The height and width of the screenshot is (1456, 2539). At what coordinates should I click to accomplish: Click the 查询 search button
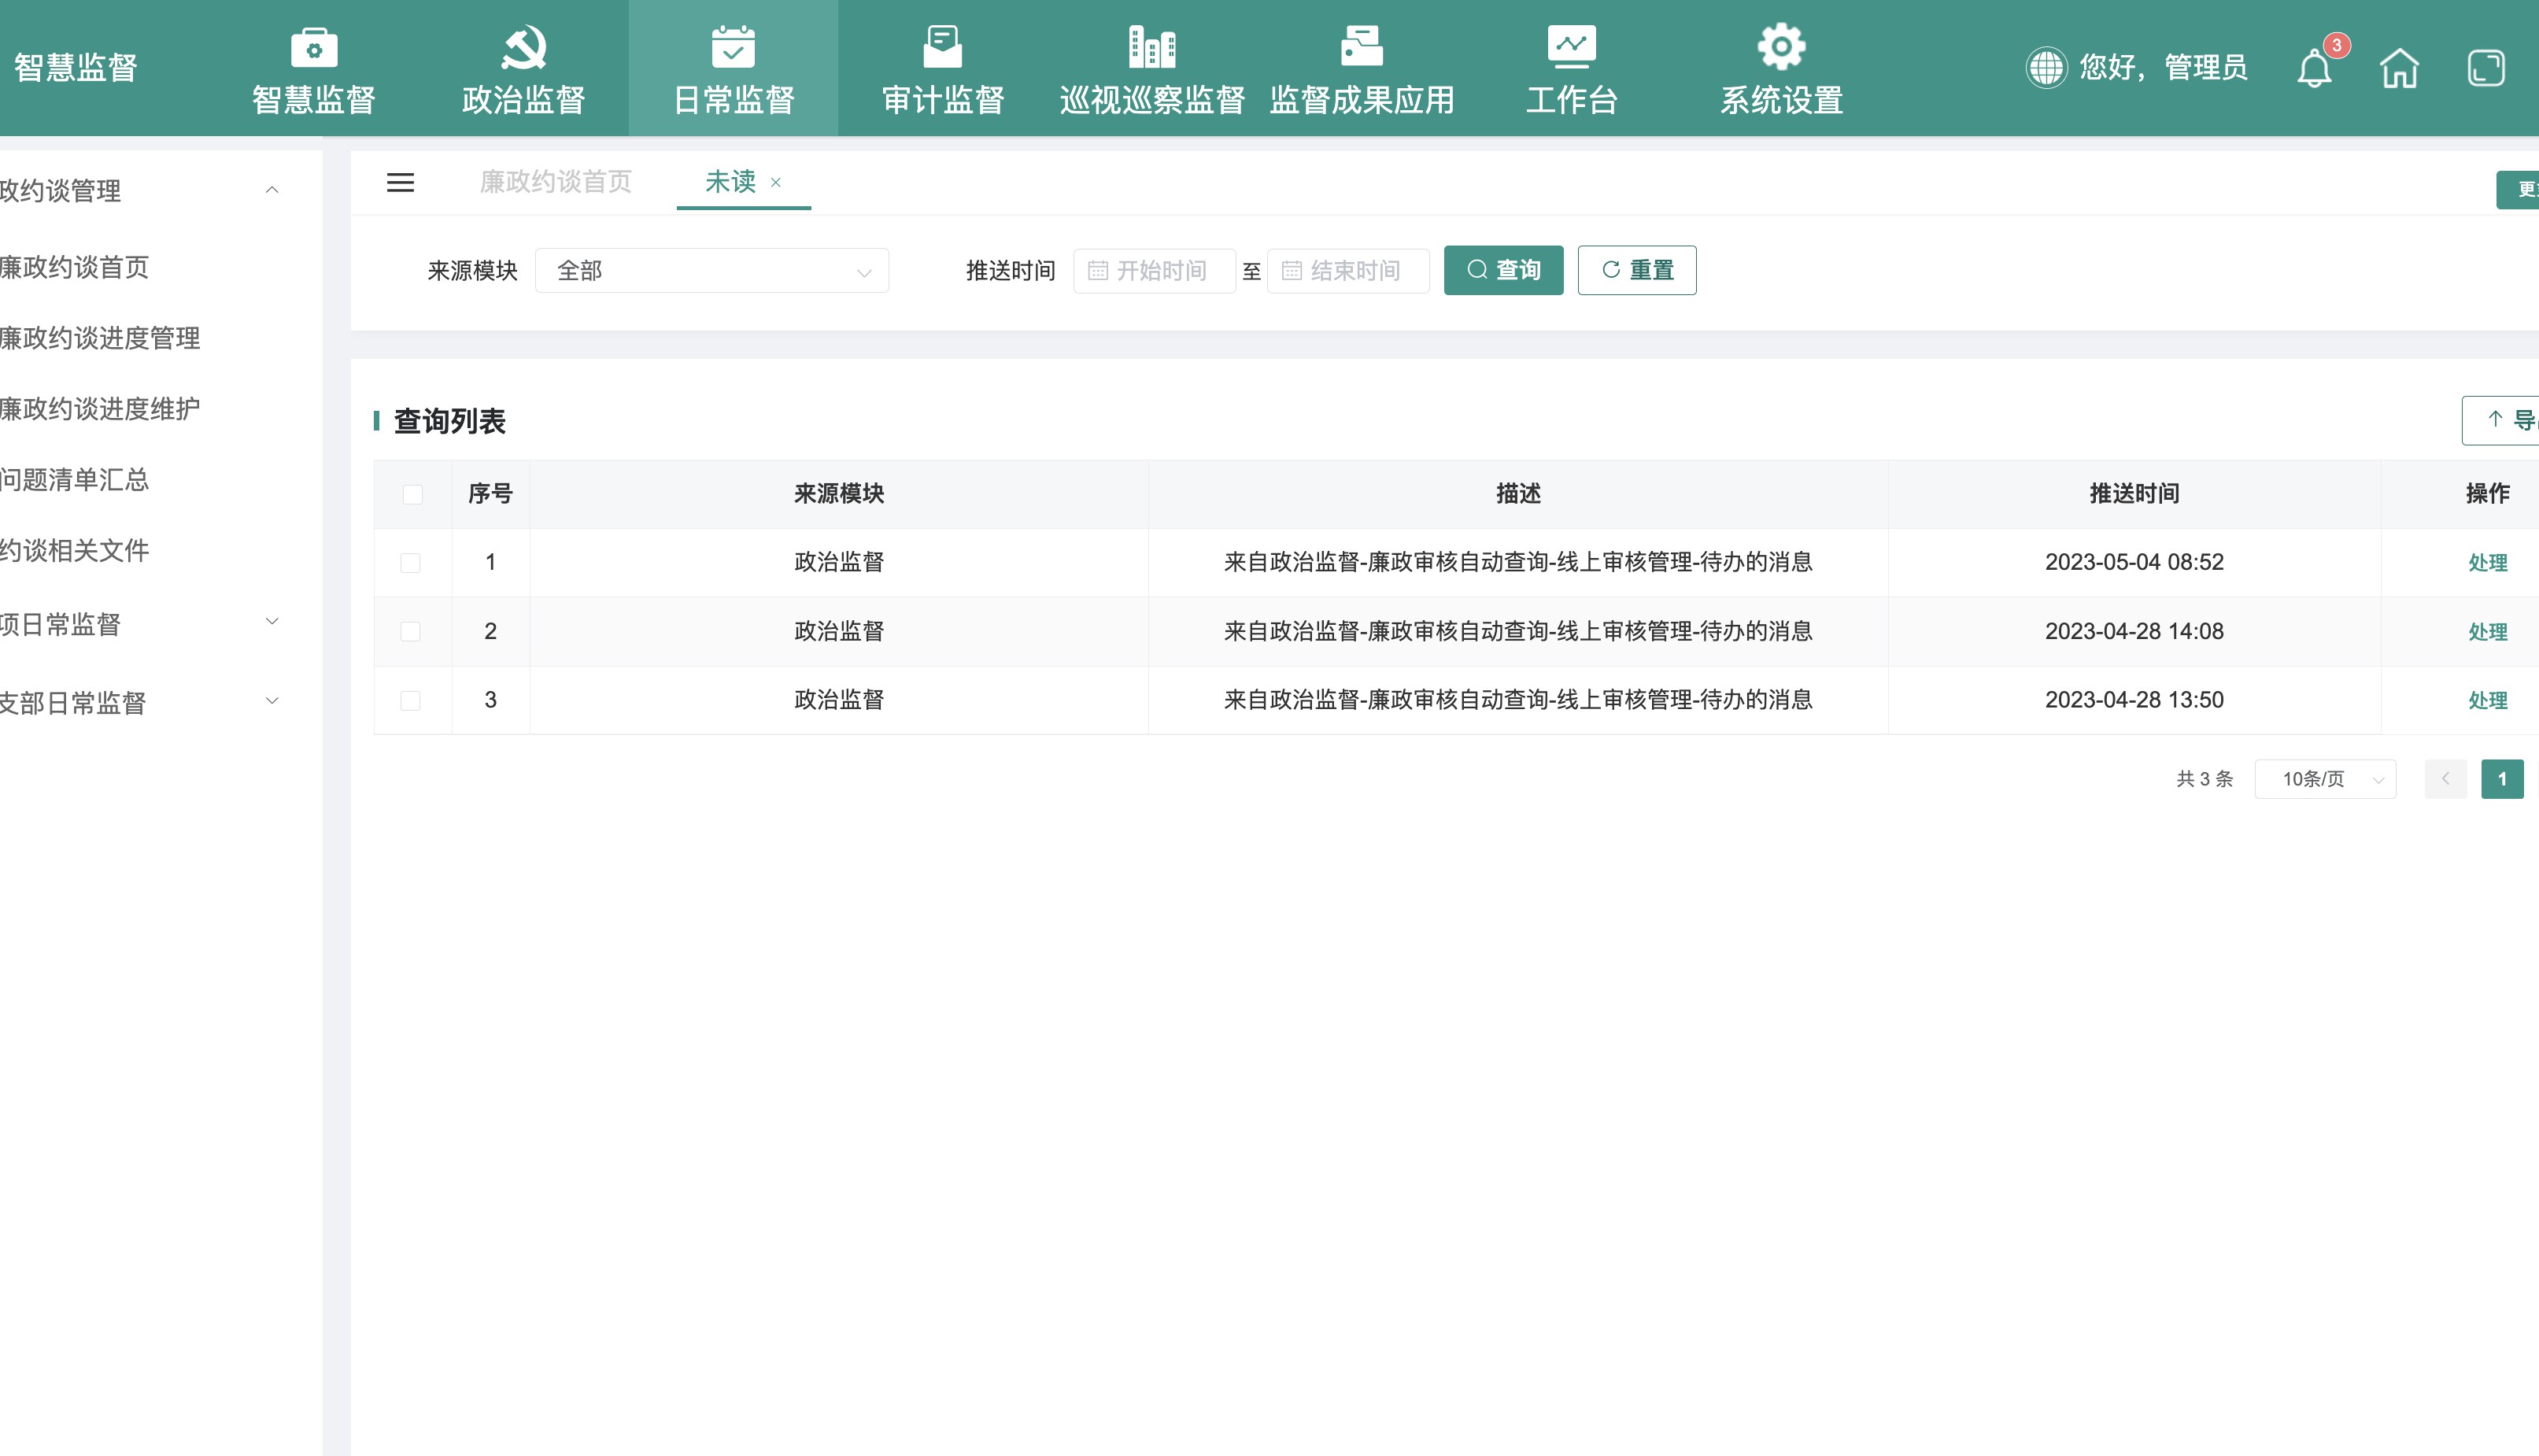[1503, 270]
